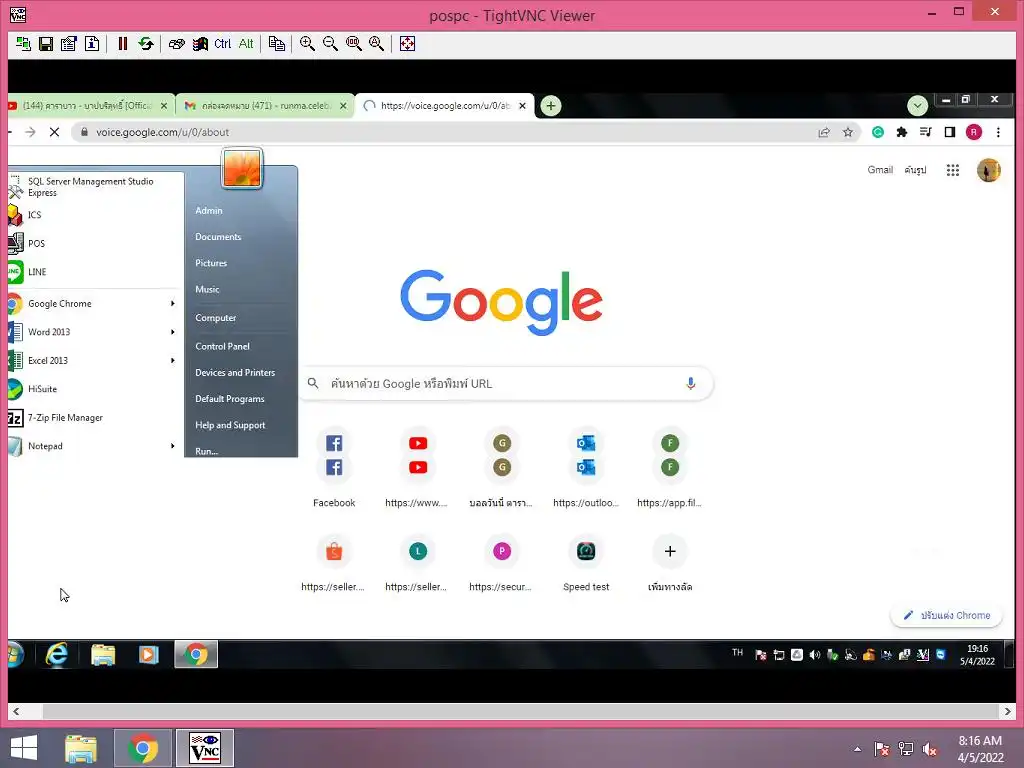Click the Google account profile picture
This screenshot has width=1024, height=768.
tap(989, 170)
